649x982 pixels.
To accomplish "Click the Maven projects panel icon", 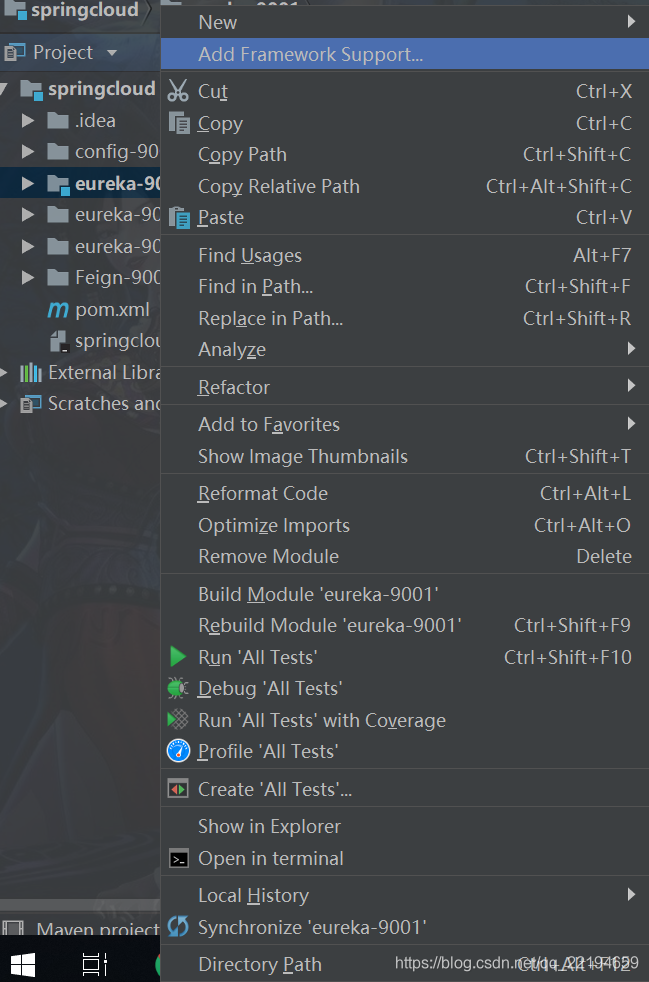I will pyautogui.click(x=13, y=929).
